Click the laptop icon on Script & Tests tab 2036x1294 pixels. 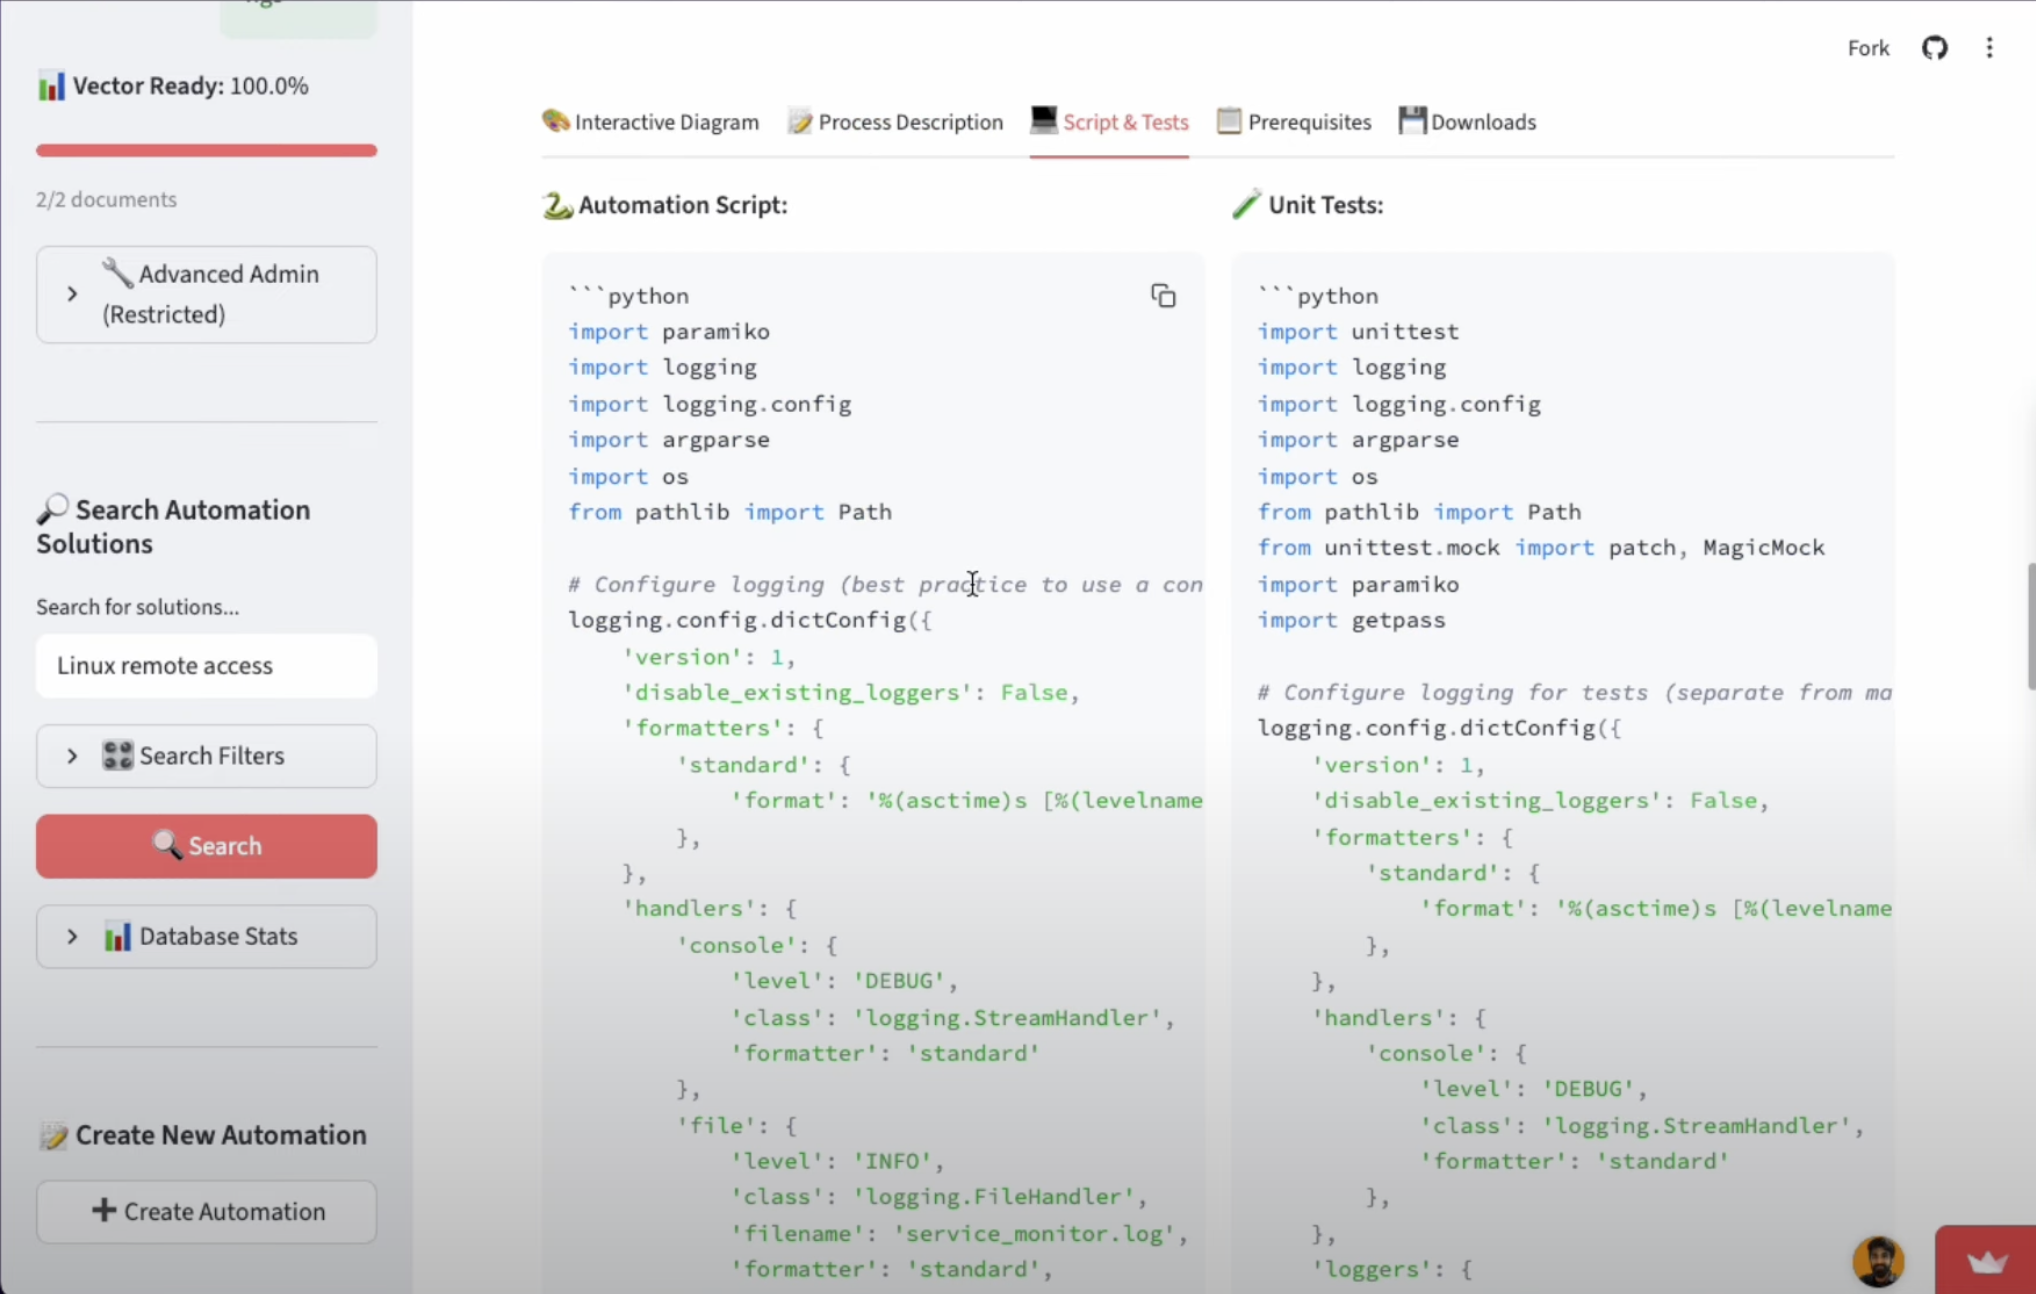(1043, 120)
